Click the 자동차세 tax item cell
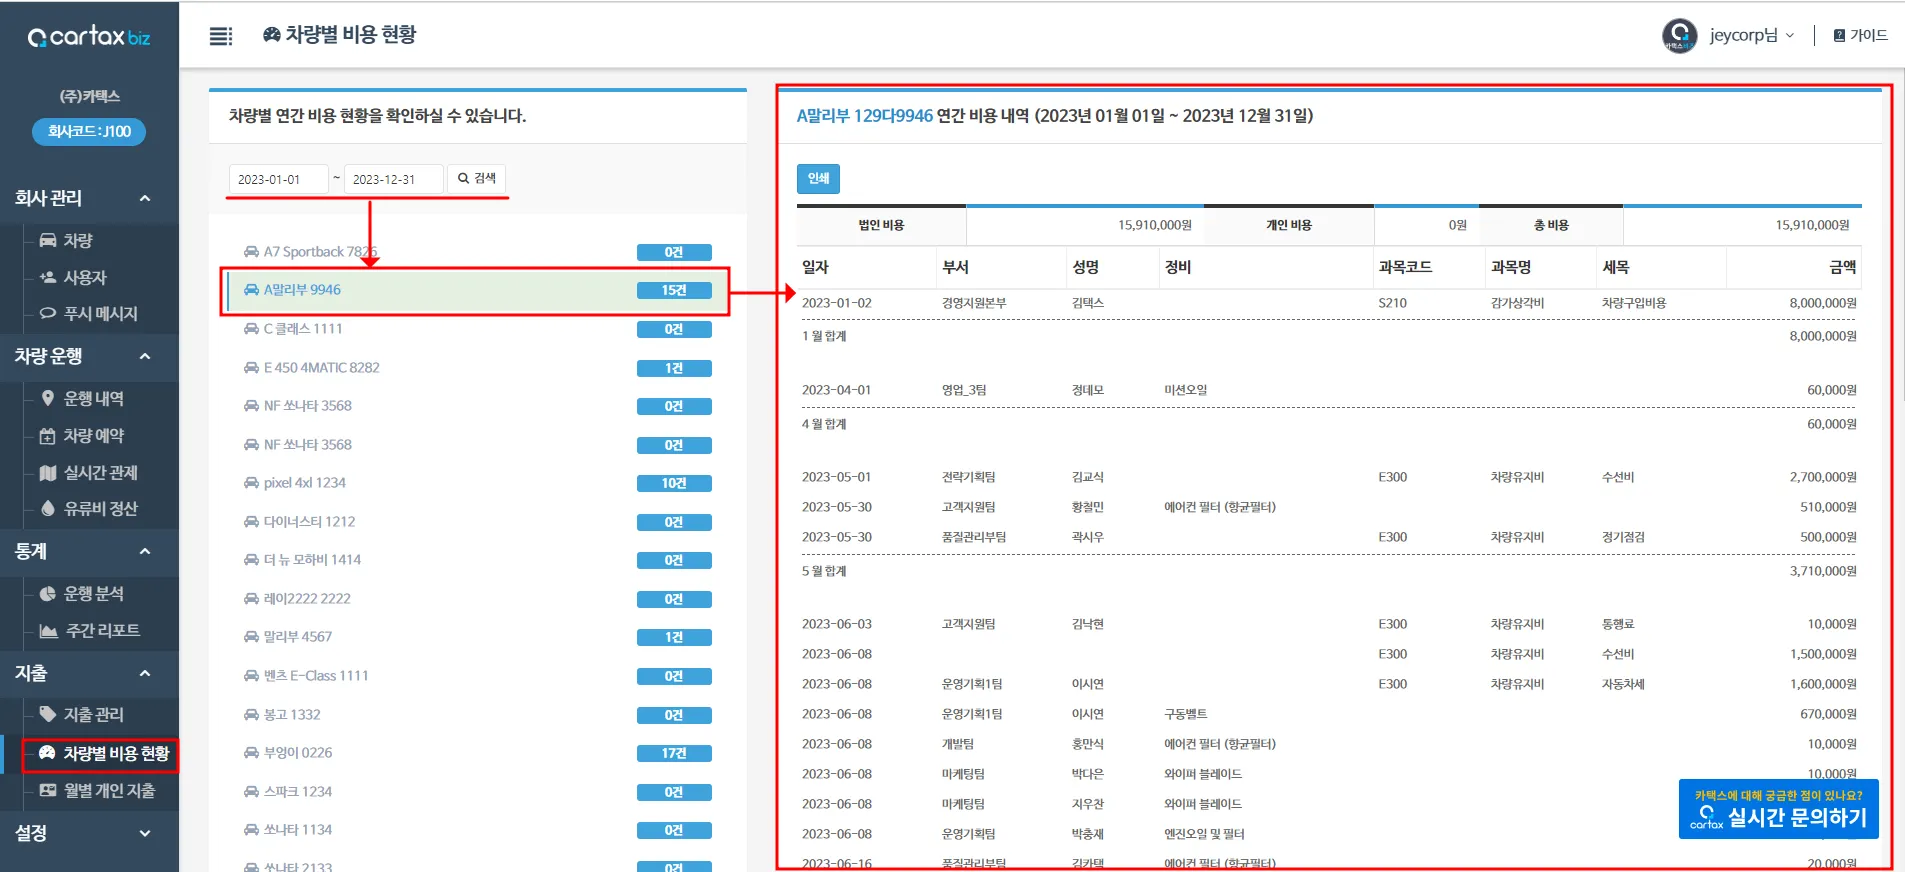 [x=1623, y=684]
